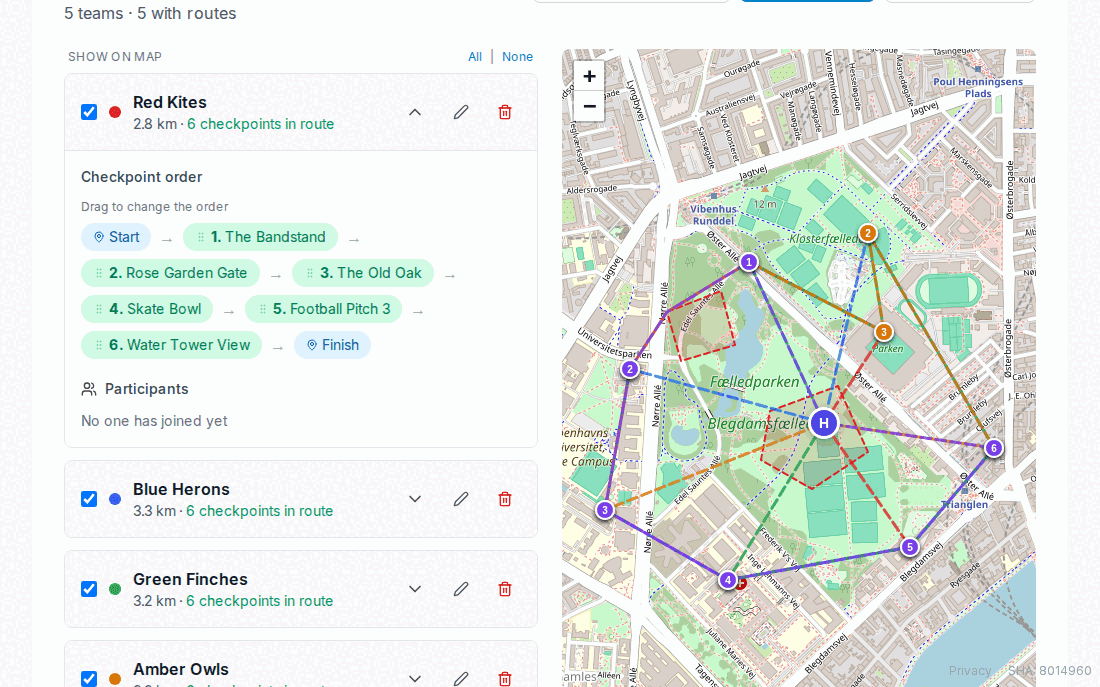The height and width of the screenshot is (687, 1100).
Task: Select the Start chip in checkpoint order
Action: click(116, 237)
